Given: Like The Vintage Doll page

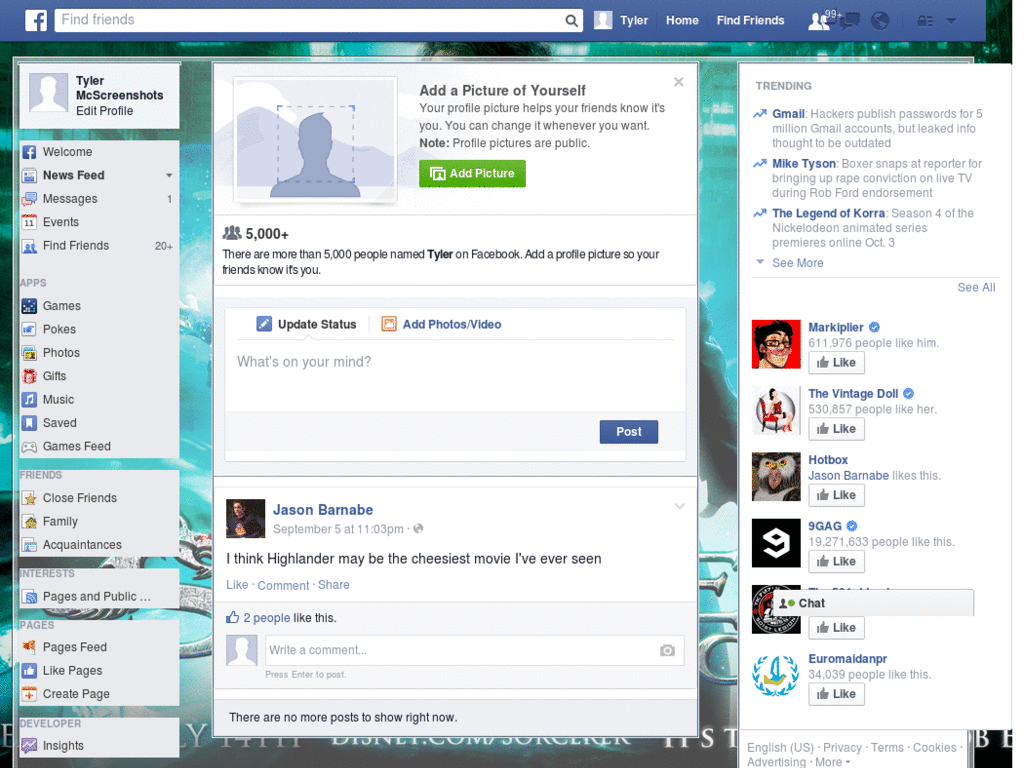Looking at the screenshot, I should [836, 429].
